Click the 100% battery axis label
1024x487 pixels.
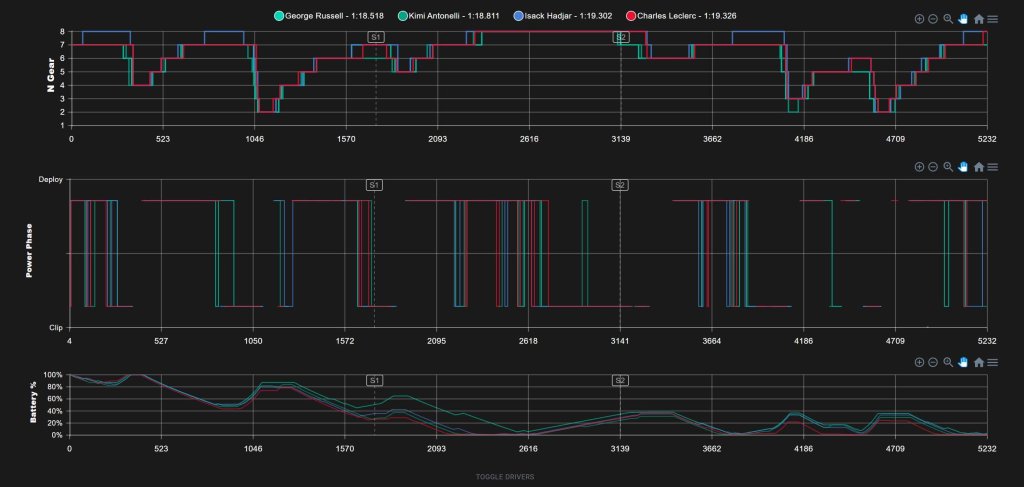coord(52,375)
